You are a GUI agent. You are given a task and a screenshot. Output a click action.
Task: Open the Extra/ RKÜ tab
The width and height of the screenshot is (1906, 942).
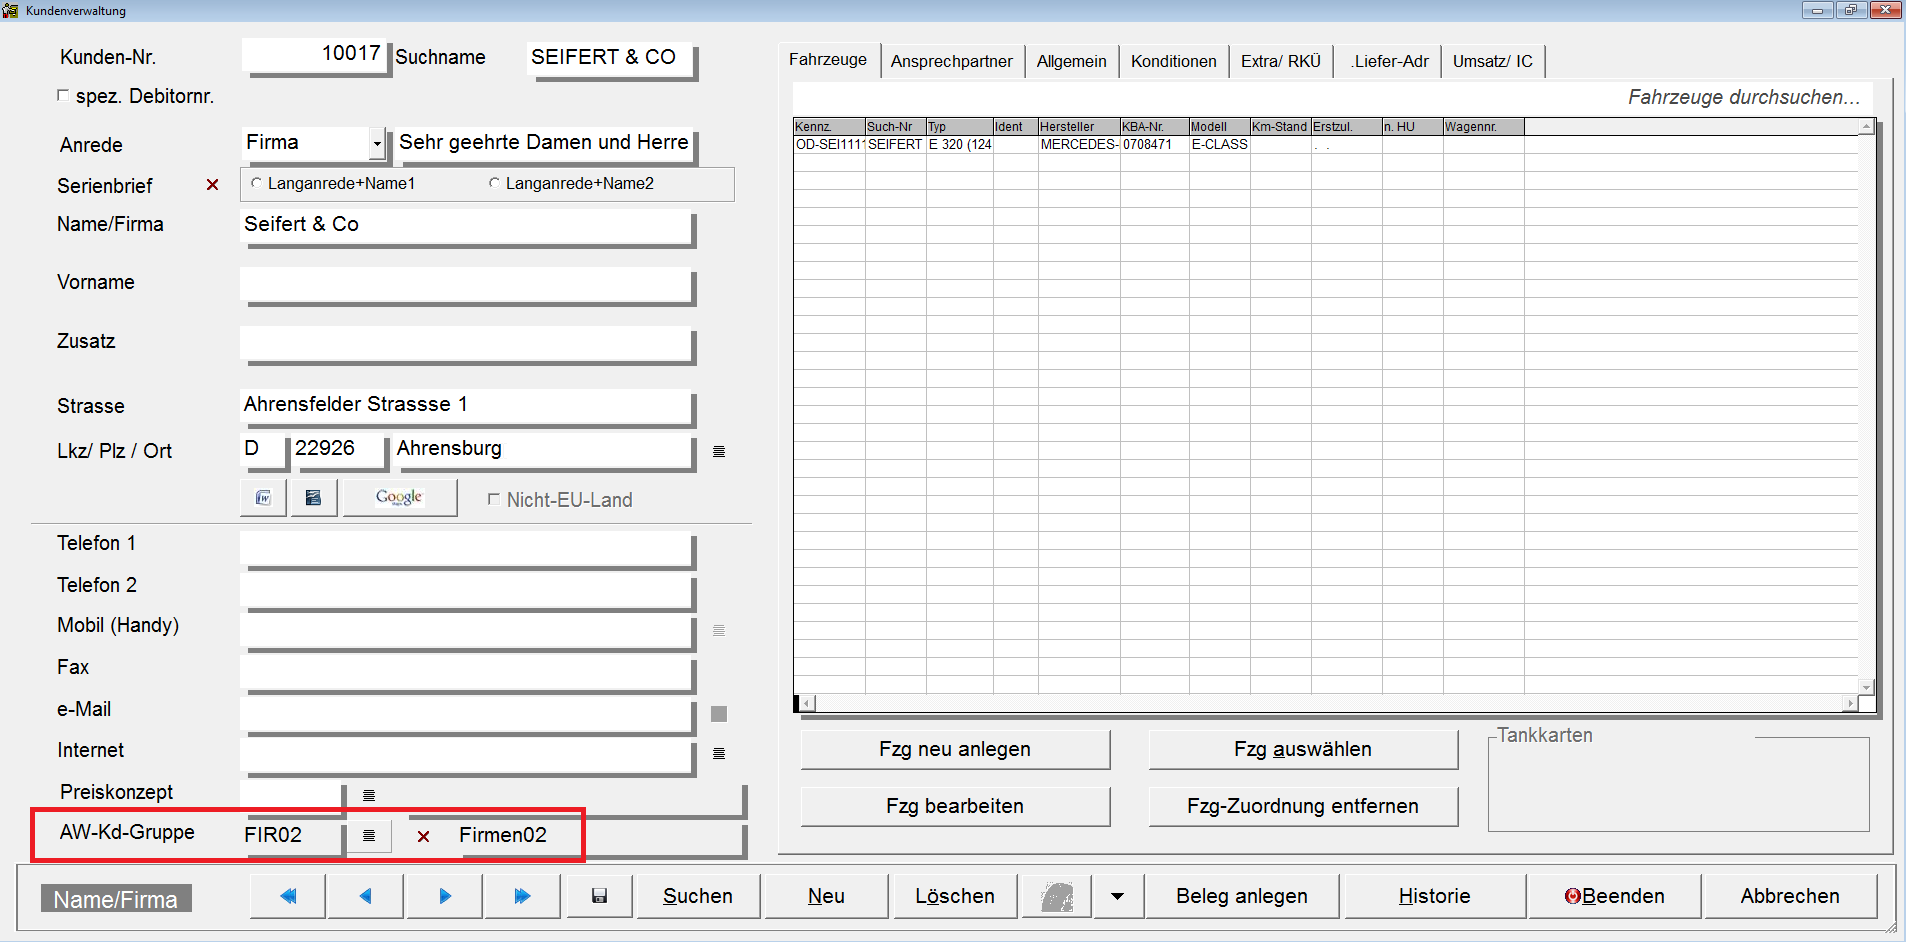coord(1280,61)
